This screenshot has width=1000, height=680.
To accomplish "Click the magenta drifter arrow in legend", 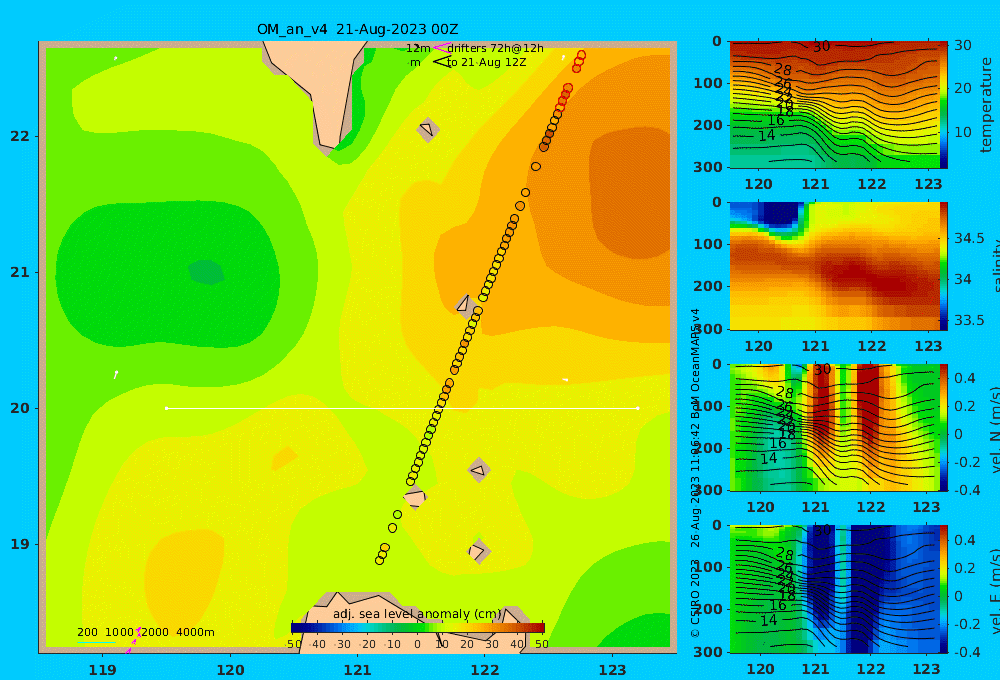I will pyautogui.click(x=441, y=47).
